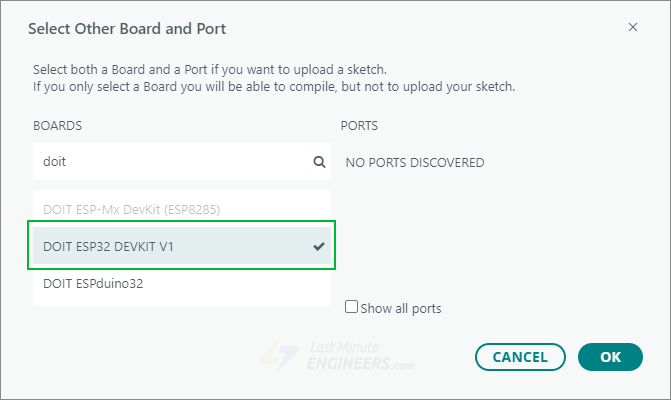Click the magnifier search icon in board filter
The height and width of the screenshot is (400, 671).
click(x=319, y=161)
